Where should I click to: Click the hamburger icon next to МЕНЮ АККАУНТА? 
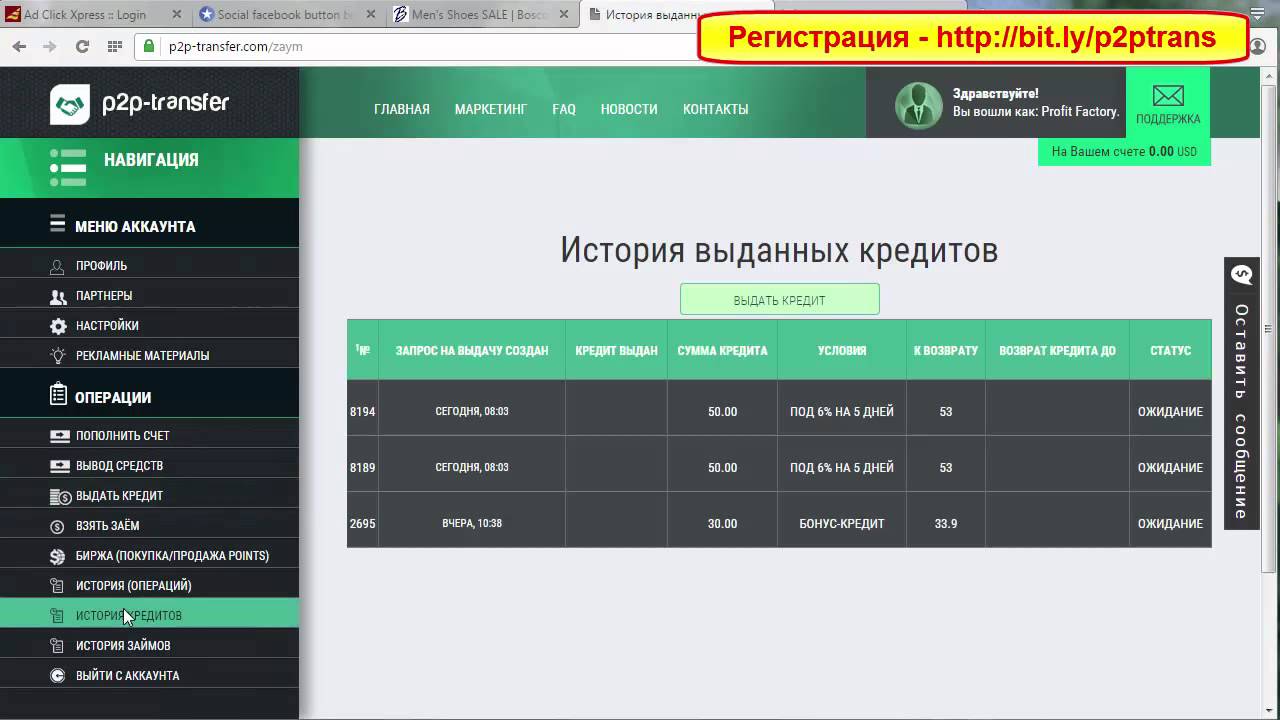click(x=58, y=225)
